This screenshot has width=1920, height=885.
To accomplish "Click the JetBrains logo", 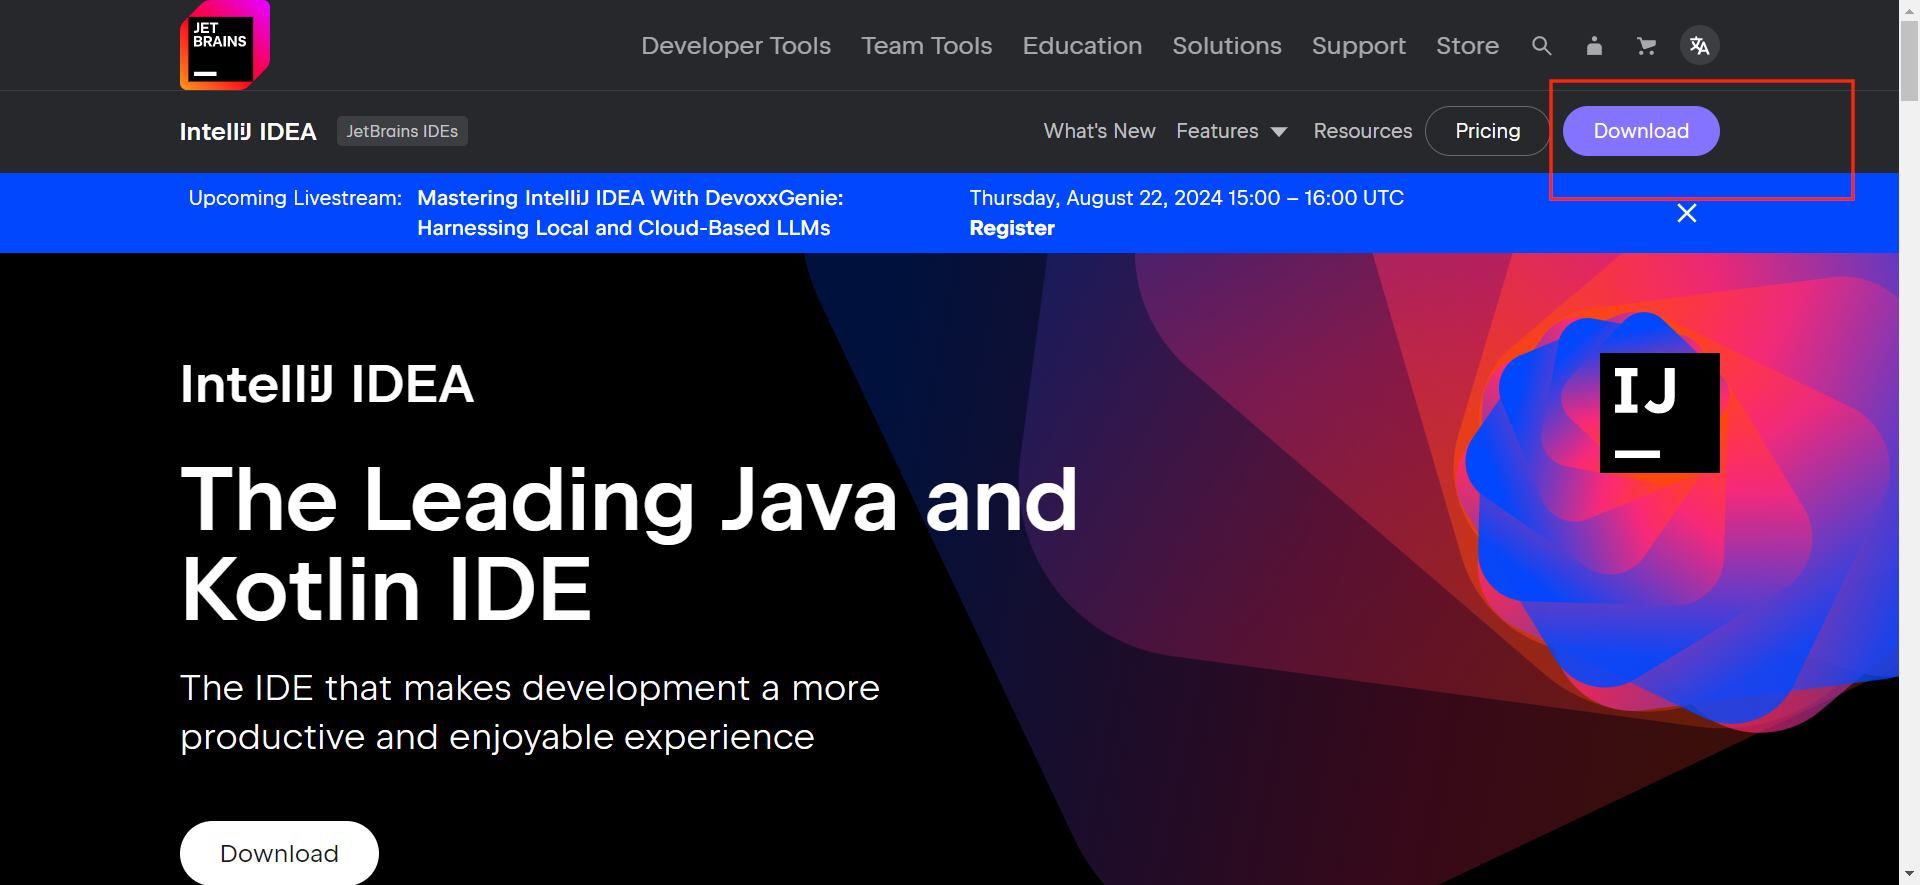I will tap(225, 45).
